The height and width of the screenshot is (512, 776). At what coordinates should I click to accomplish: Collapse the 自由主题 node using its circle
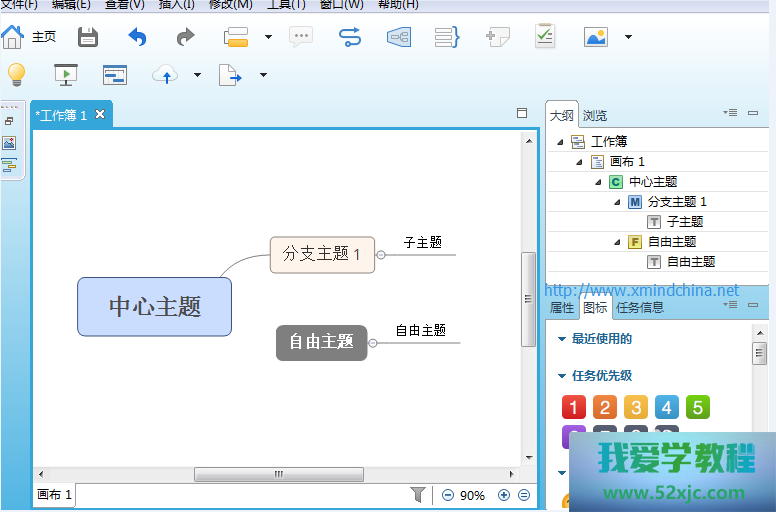click(x=373, y=343)
